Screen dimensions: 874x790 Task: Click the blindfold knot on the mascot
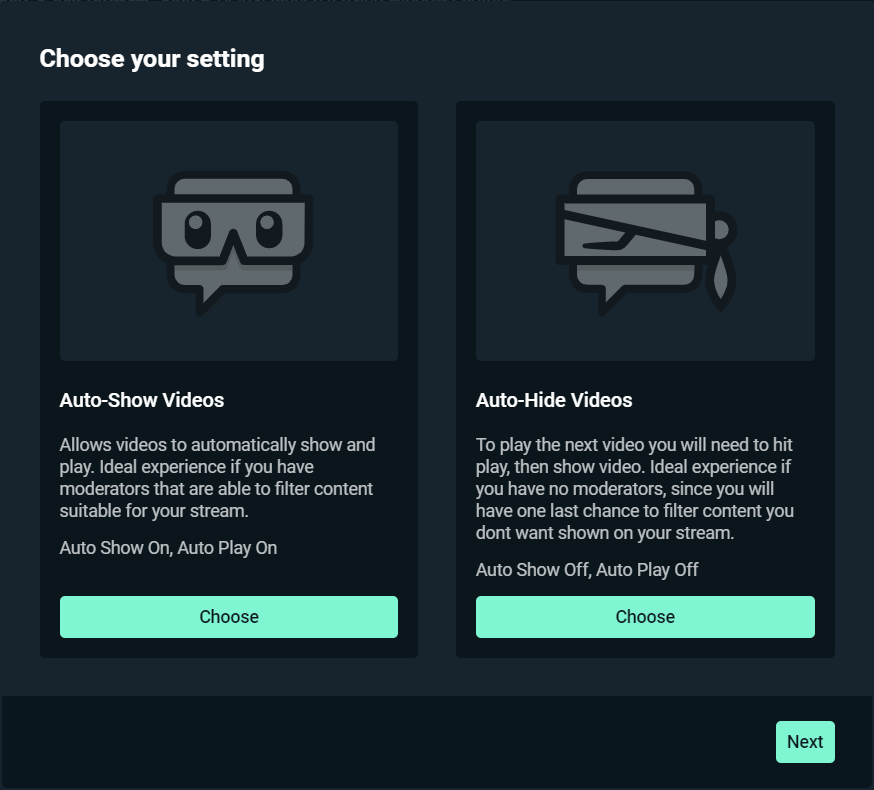pyautogui.click(x=726, y=229)
